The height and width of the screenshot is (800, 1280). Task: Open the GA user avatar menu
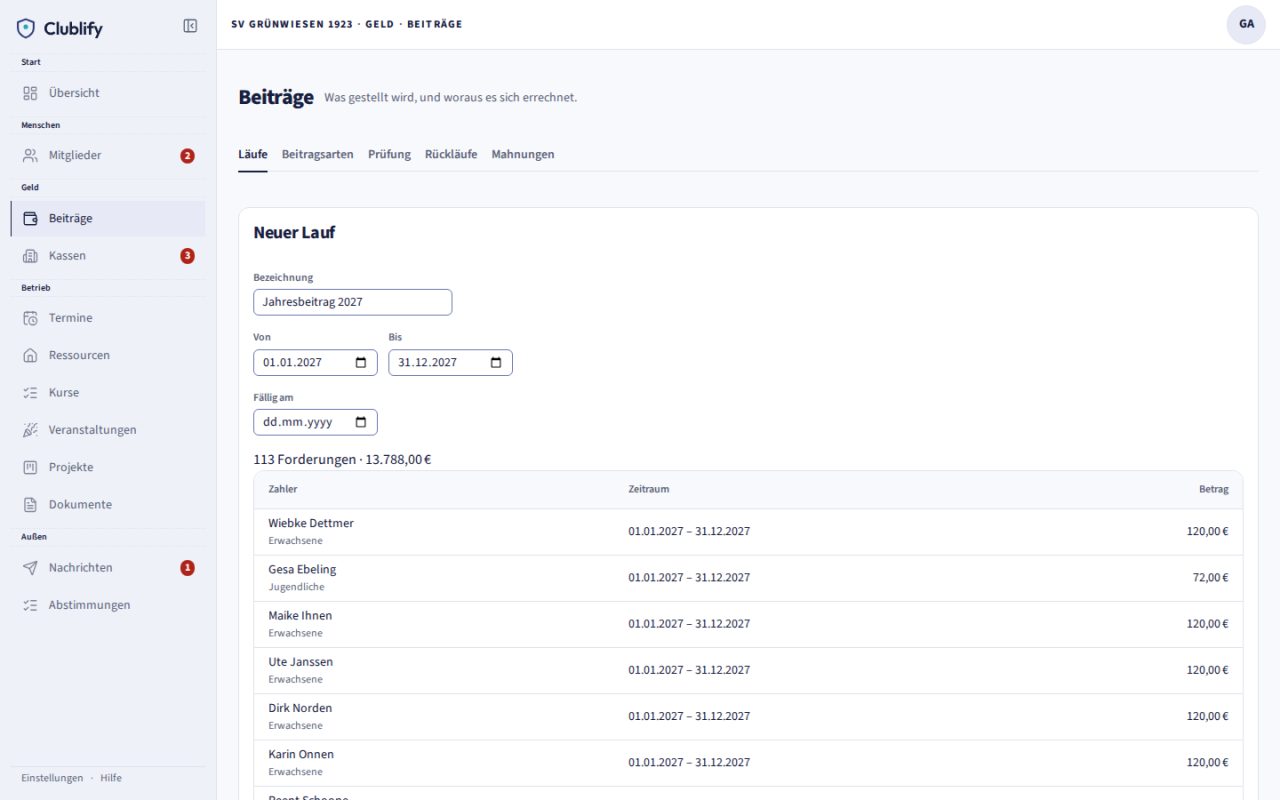1246,24
